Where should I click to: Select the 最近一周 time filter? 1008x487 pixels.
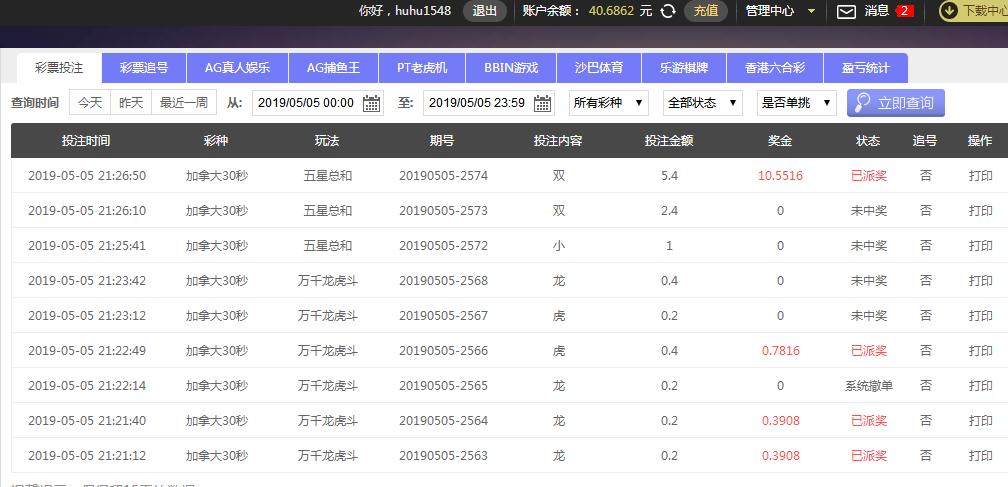pyautogui.click(x=184, y=103)
